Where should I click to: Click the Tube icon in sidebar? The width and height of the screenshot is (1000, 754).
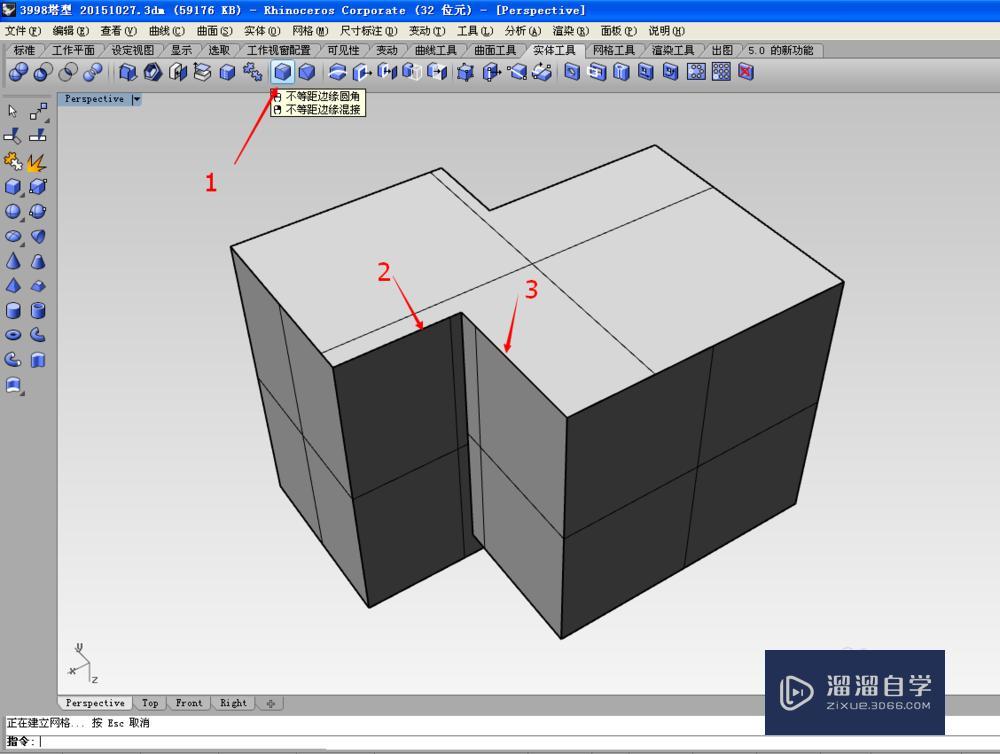pyautogui.click(x=38, y=311)
